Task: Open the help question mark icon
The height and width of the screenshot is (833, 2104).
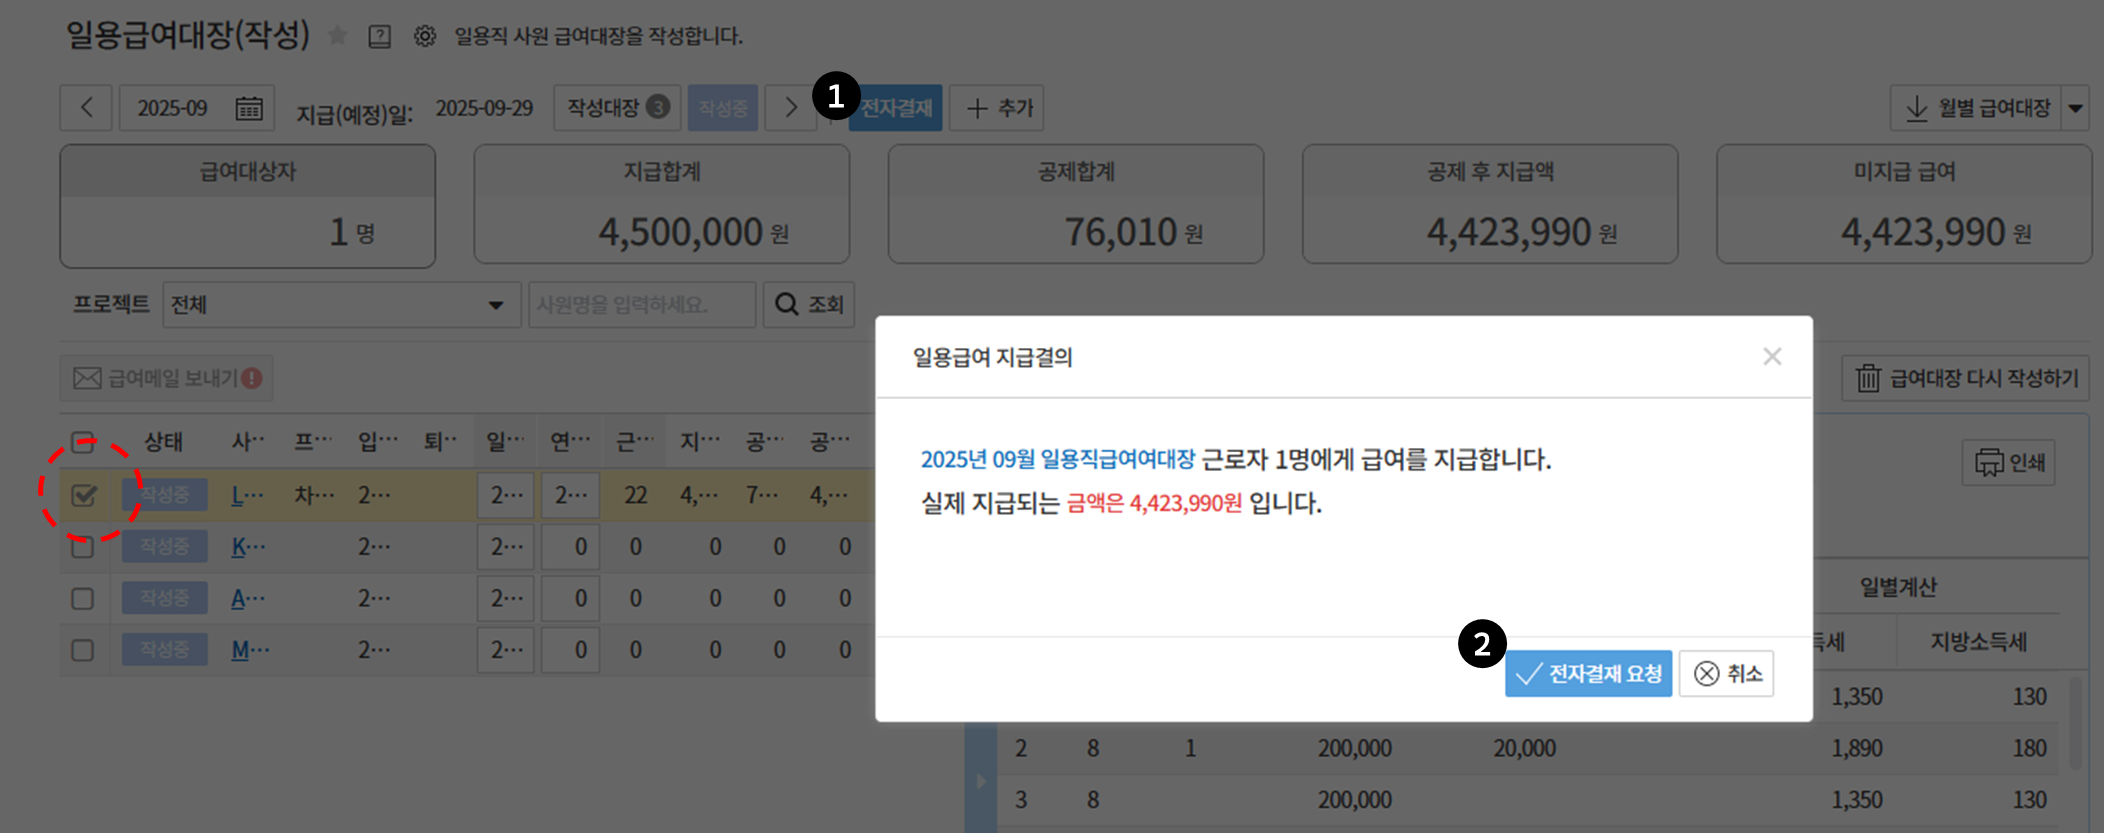Action: pos(380,37)
